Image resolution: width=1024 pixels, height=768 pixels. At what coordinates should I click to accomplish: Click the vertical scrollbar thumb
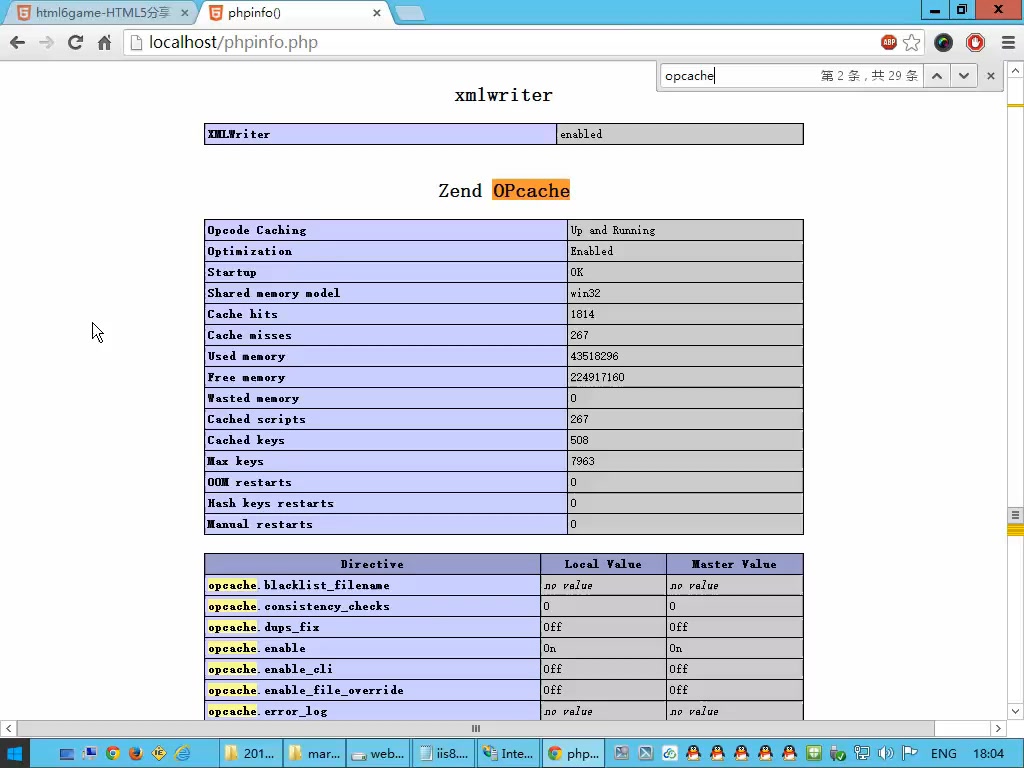1016,515
